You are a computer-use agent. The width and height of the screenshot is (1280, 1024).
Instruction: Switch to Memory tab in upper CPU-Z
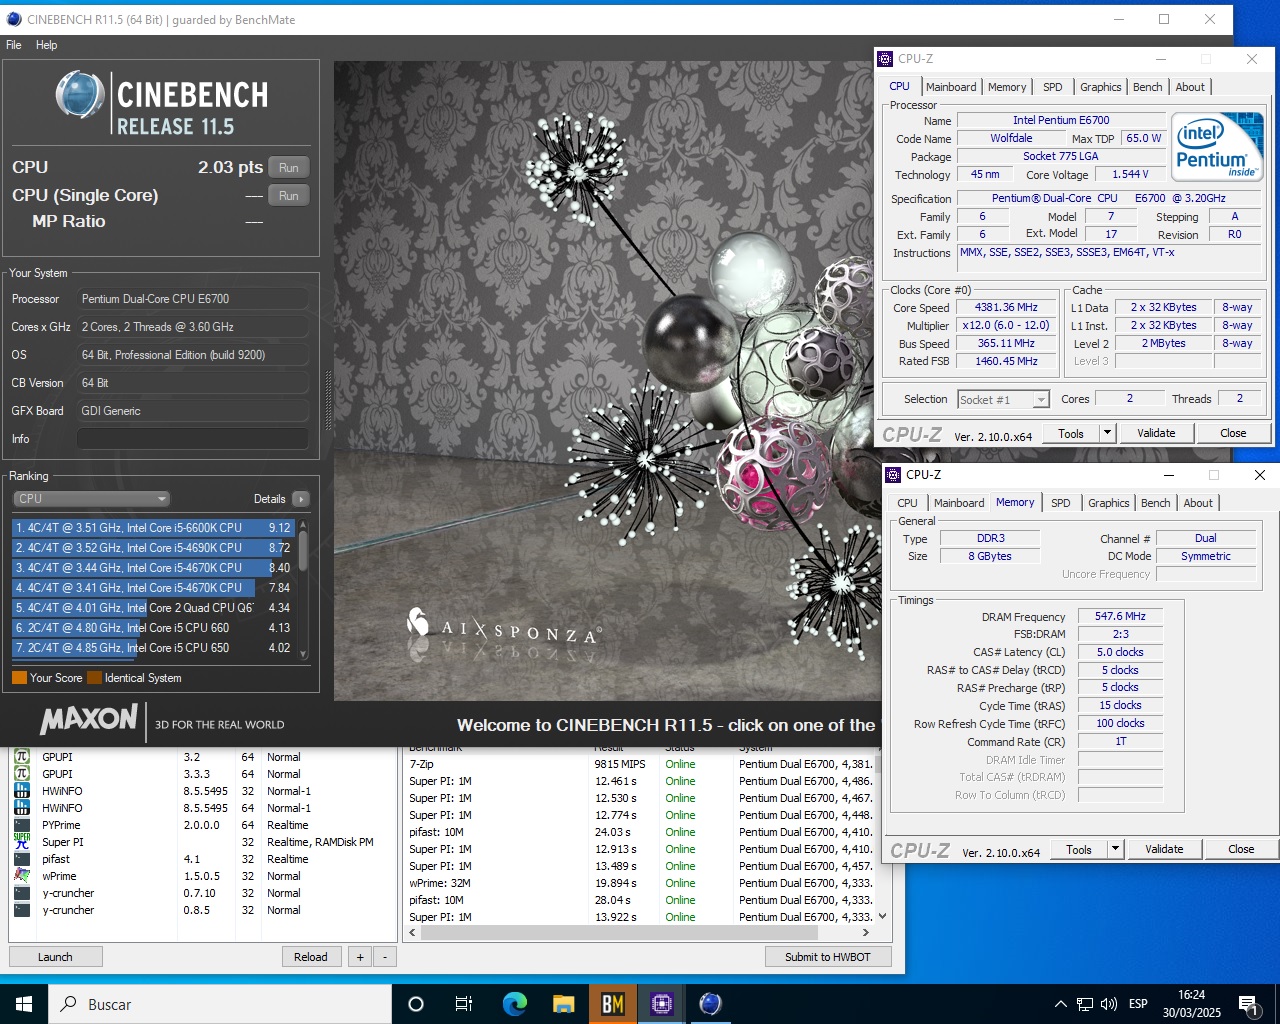point(1007,87)
